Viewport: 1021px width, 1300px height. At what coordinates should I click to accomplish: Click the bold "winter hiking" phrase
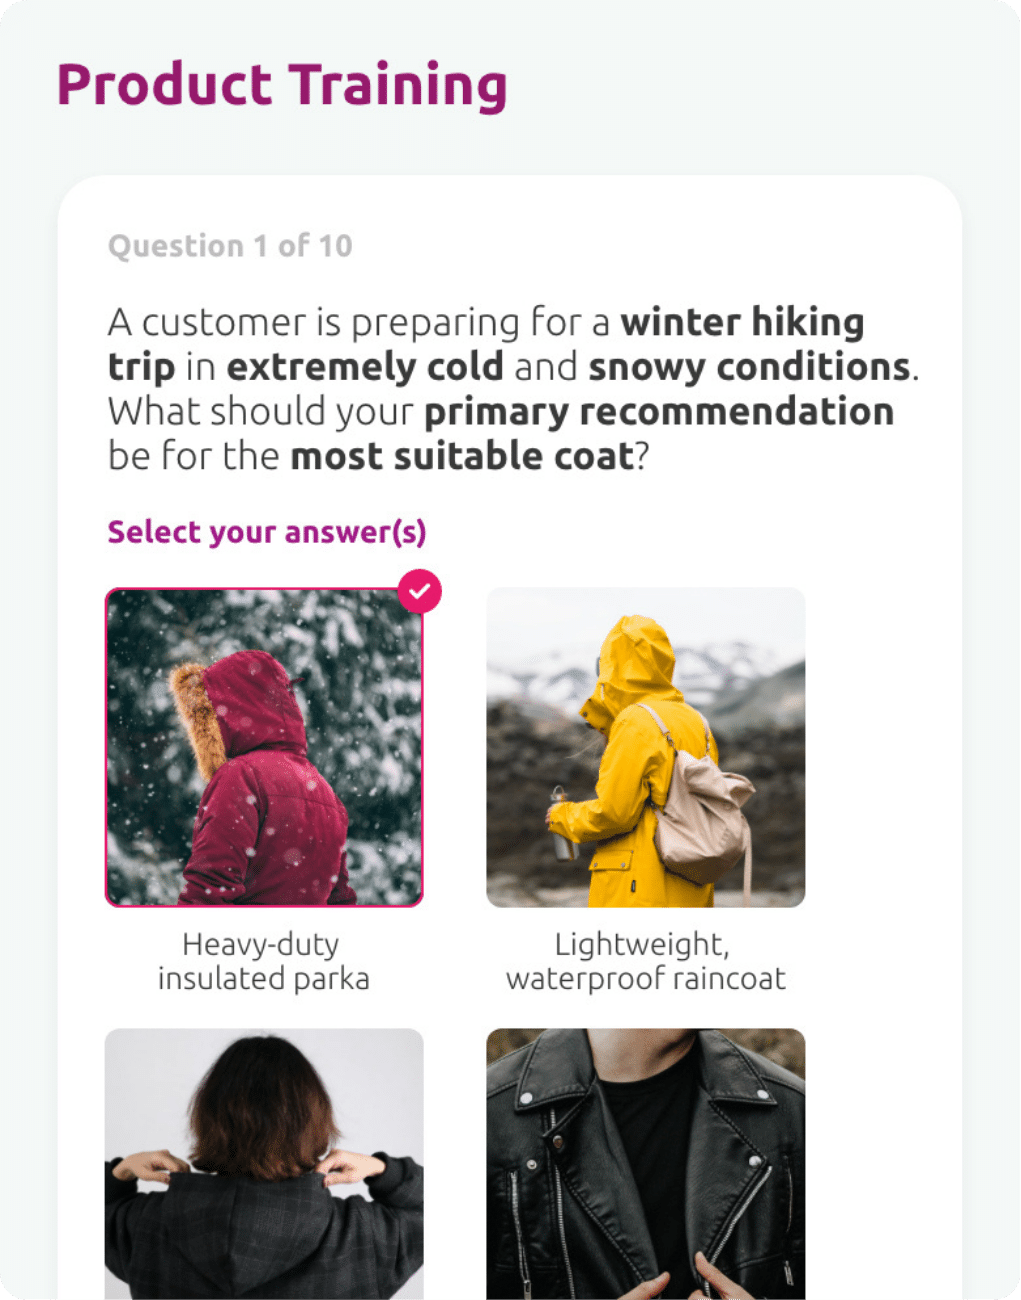pyautogui.click(x=742, y=322)
